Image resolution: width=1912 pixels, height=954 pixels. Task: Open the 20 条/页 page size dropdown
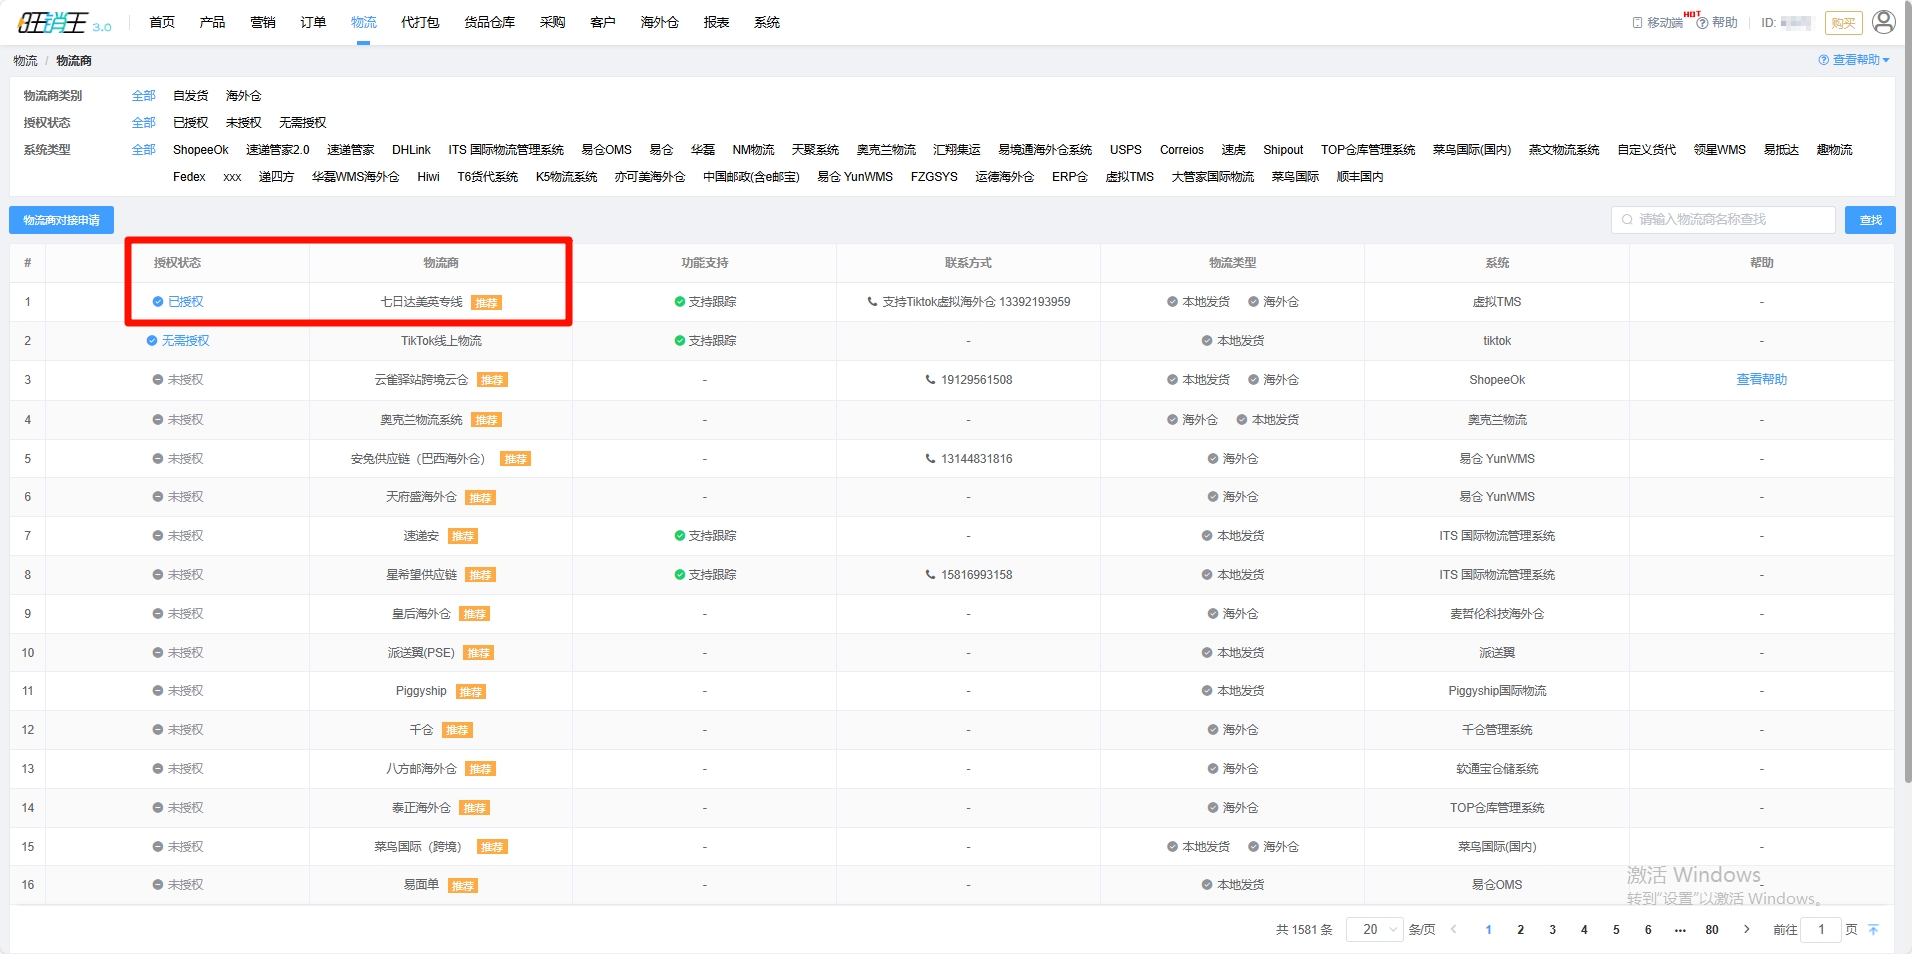click(1375, 930)
